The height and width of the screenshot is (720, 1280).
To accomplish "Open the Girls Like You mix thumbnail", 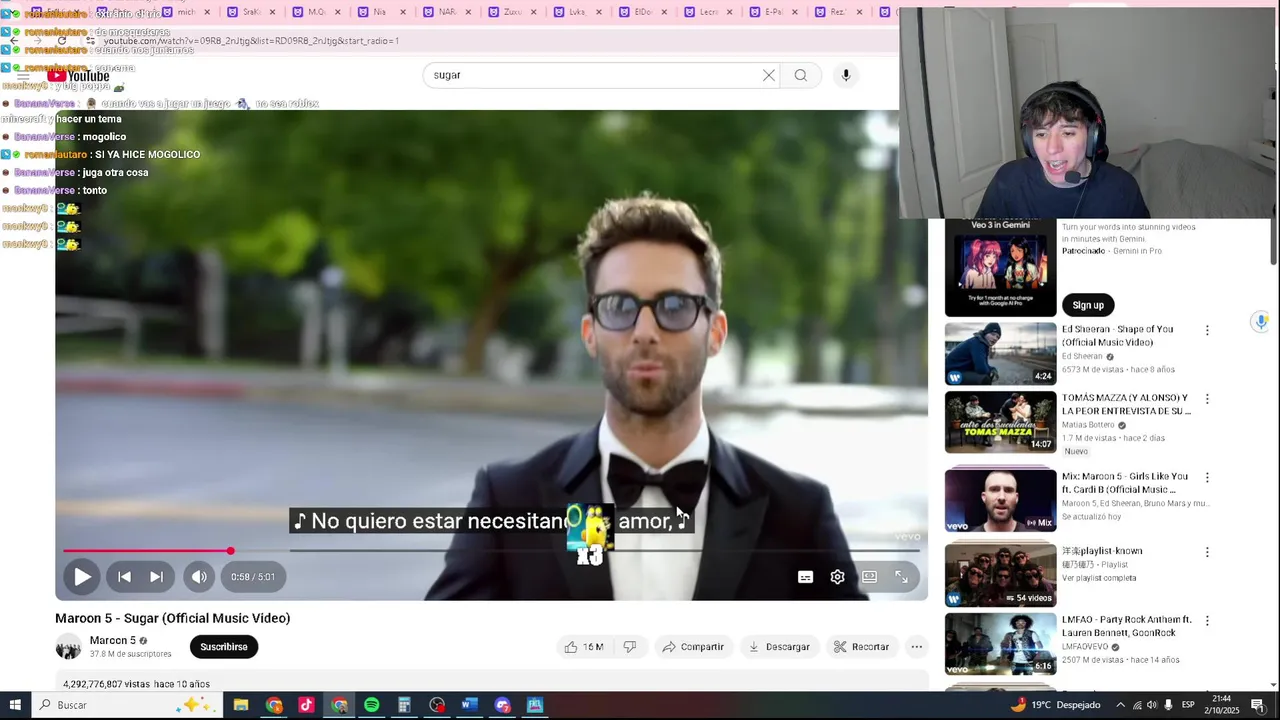I will (1000, 499).
